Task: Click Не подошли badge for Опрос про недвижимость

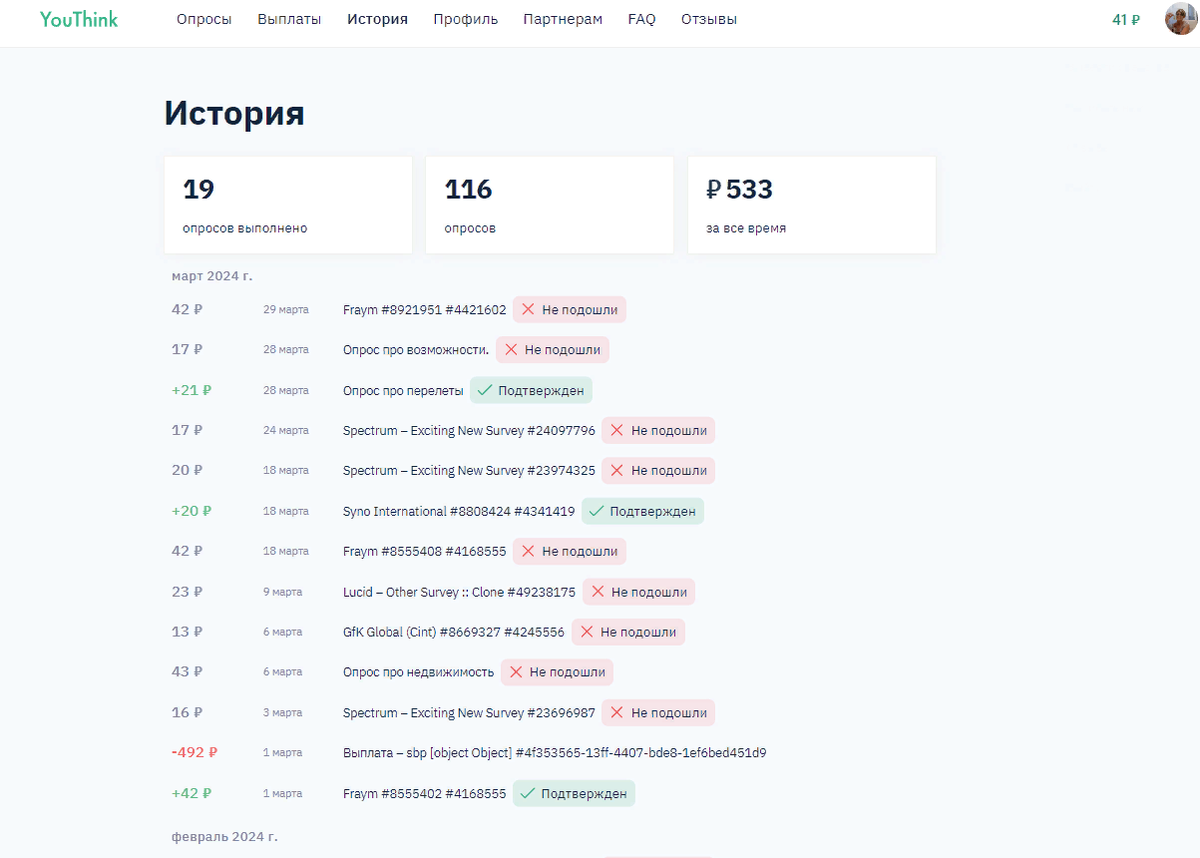Action: coord(557,672)
